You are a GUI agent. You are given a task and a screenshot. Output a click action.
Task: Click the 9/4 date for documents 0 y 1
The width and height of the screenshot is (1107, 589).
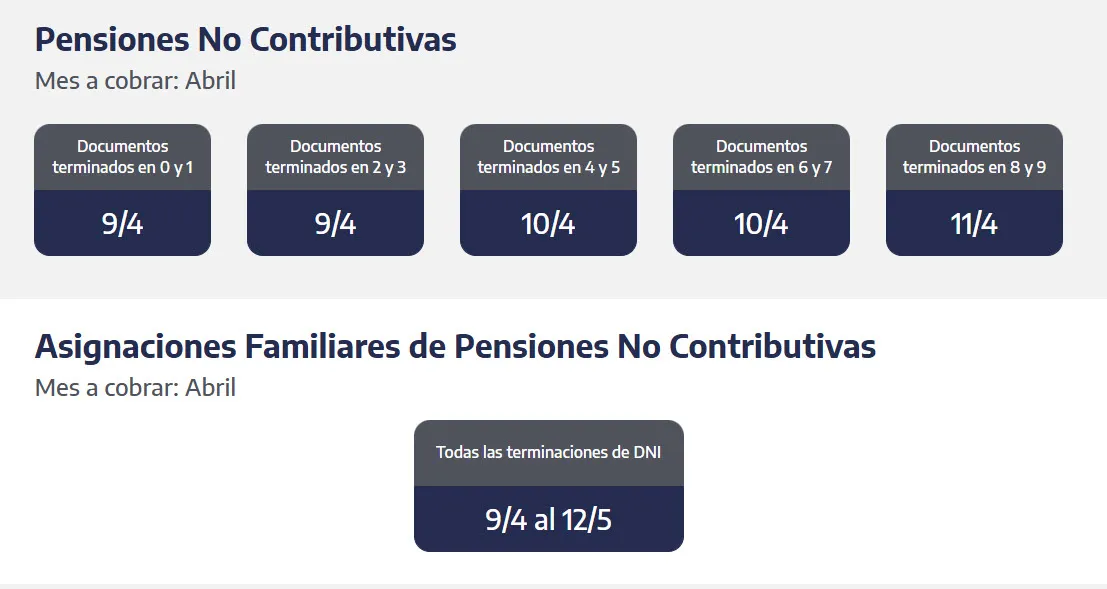(122, 224)
